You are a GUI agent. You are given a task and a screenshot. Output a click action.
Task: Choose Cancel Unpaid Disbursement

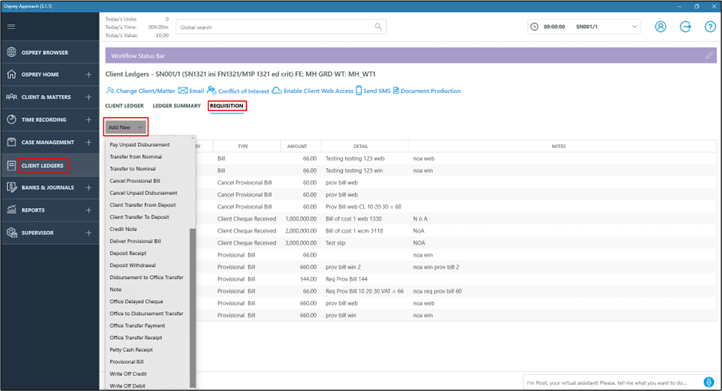click(x=143, y=193)
